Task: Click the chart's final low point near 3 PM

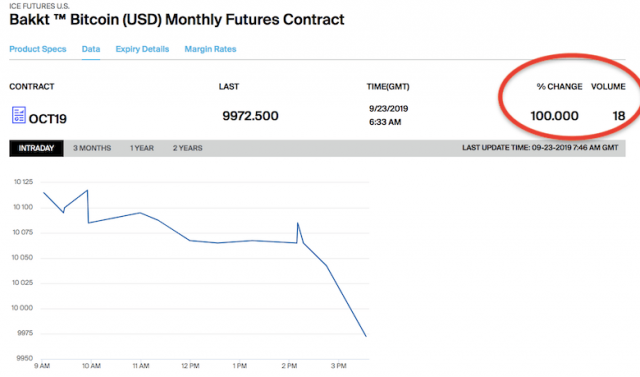Action: (x=366, y=336)
